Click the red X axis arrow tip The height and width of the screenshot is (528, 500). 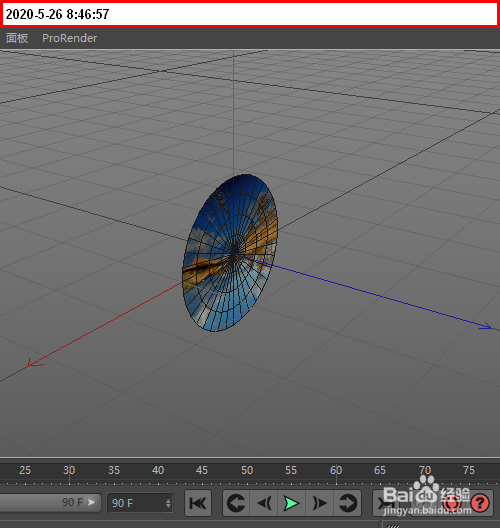pos(34,363)
